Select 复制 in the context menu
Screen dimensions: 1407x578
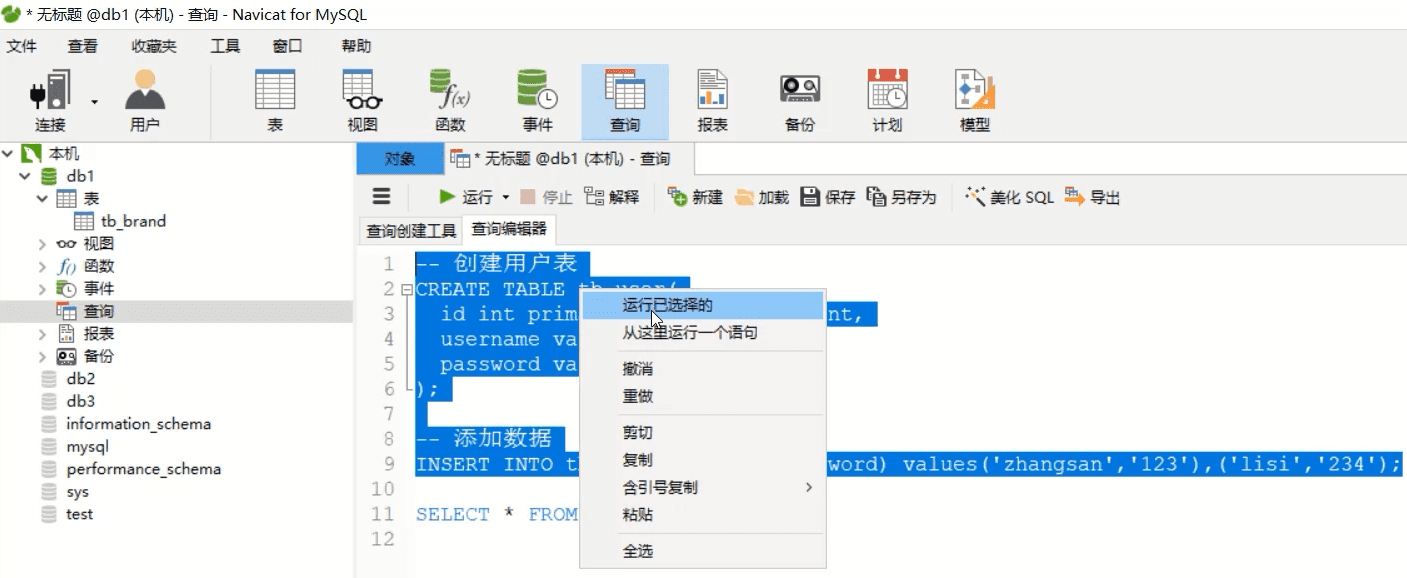(x=637, y=460)
